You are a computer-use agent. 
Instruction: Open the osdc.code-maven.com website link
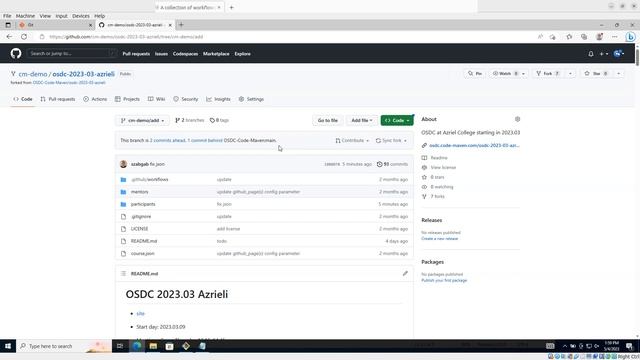474,145
